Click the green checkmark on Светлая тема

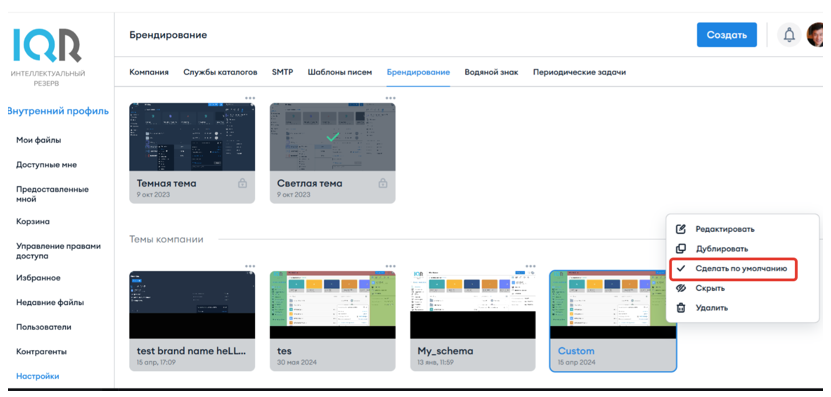point(332,137)
